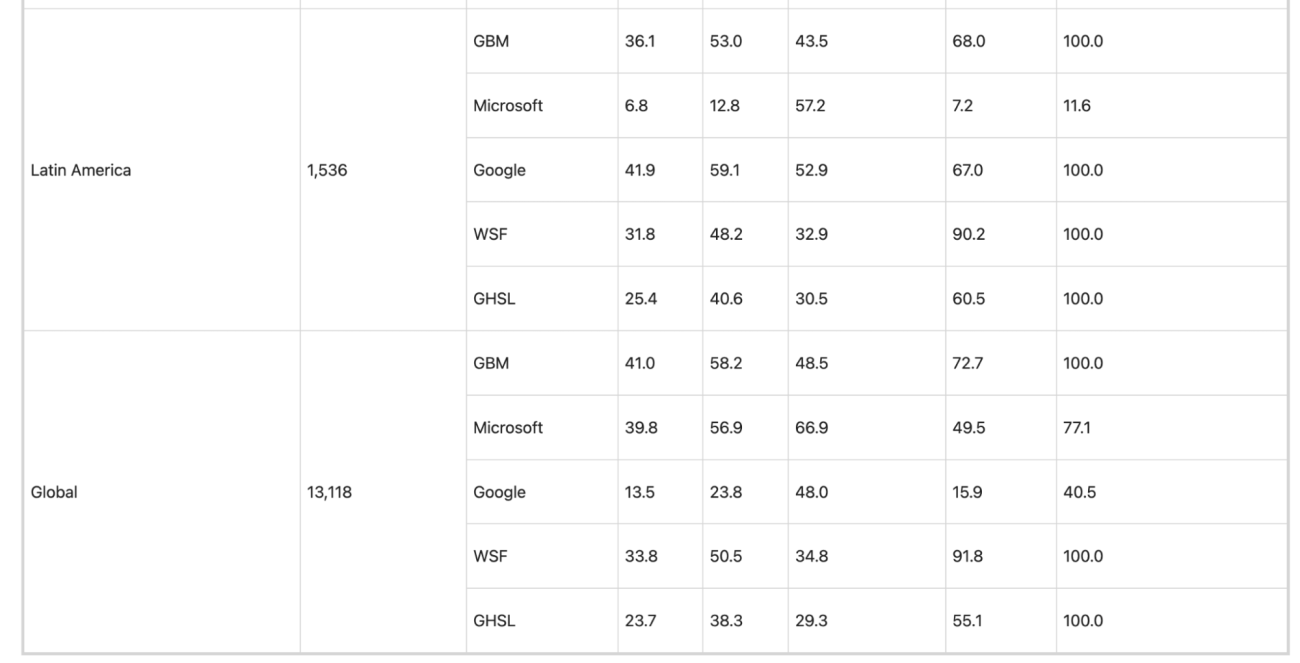This screenshot has height=663, width=1300.
Task: Click GBM in the Latin America group
Action: (x=491, y=42)
